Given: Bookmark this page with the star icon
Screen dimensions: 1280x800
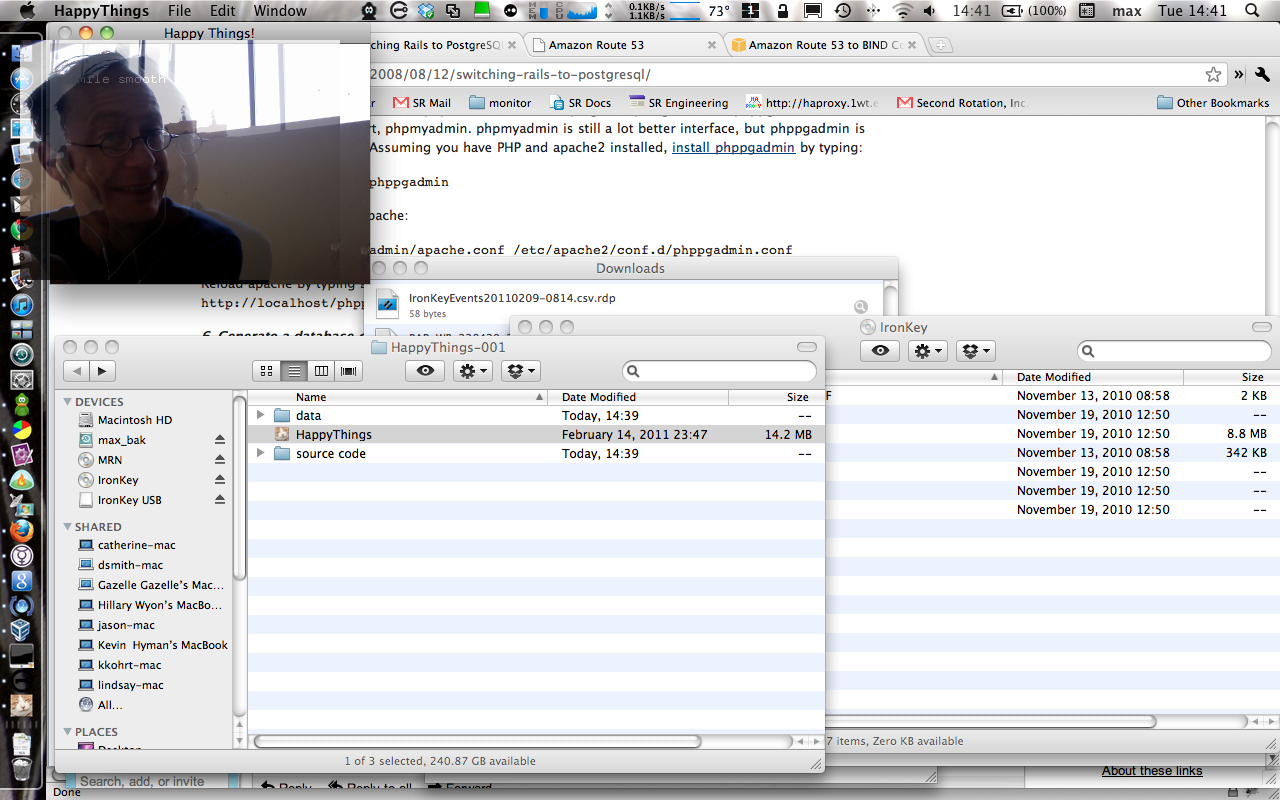Looking at the screenshot, I should click(1213, 74).
